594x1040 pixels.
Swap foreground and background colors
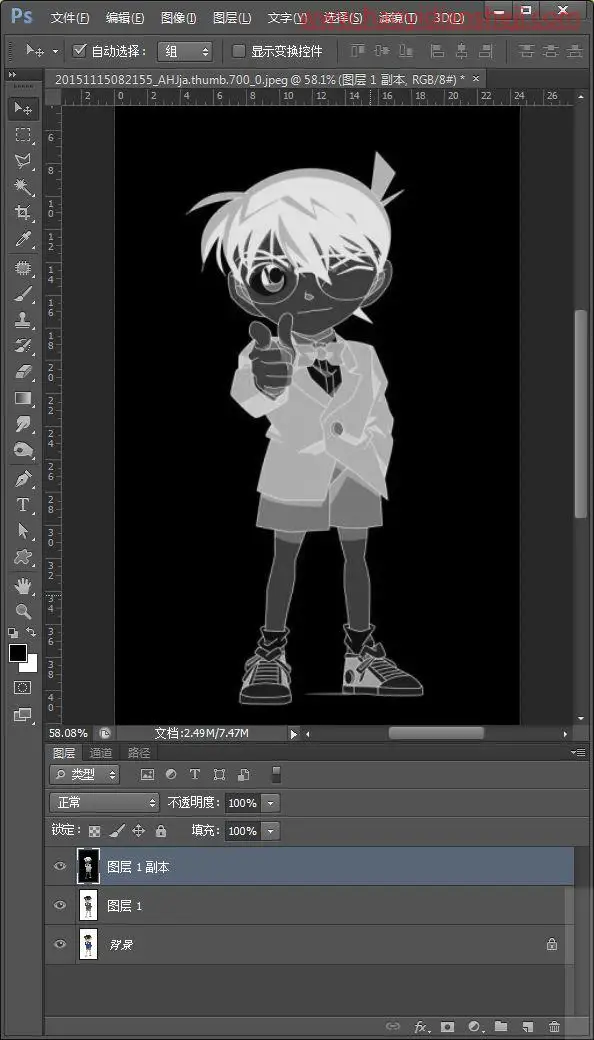(x=30, y=631)
